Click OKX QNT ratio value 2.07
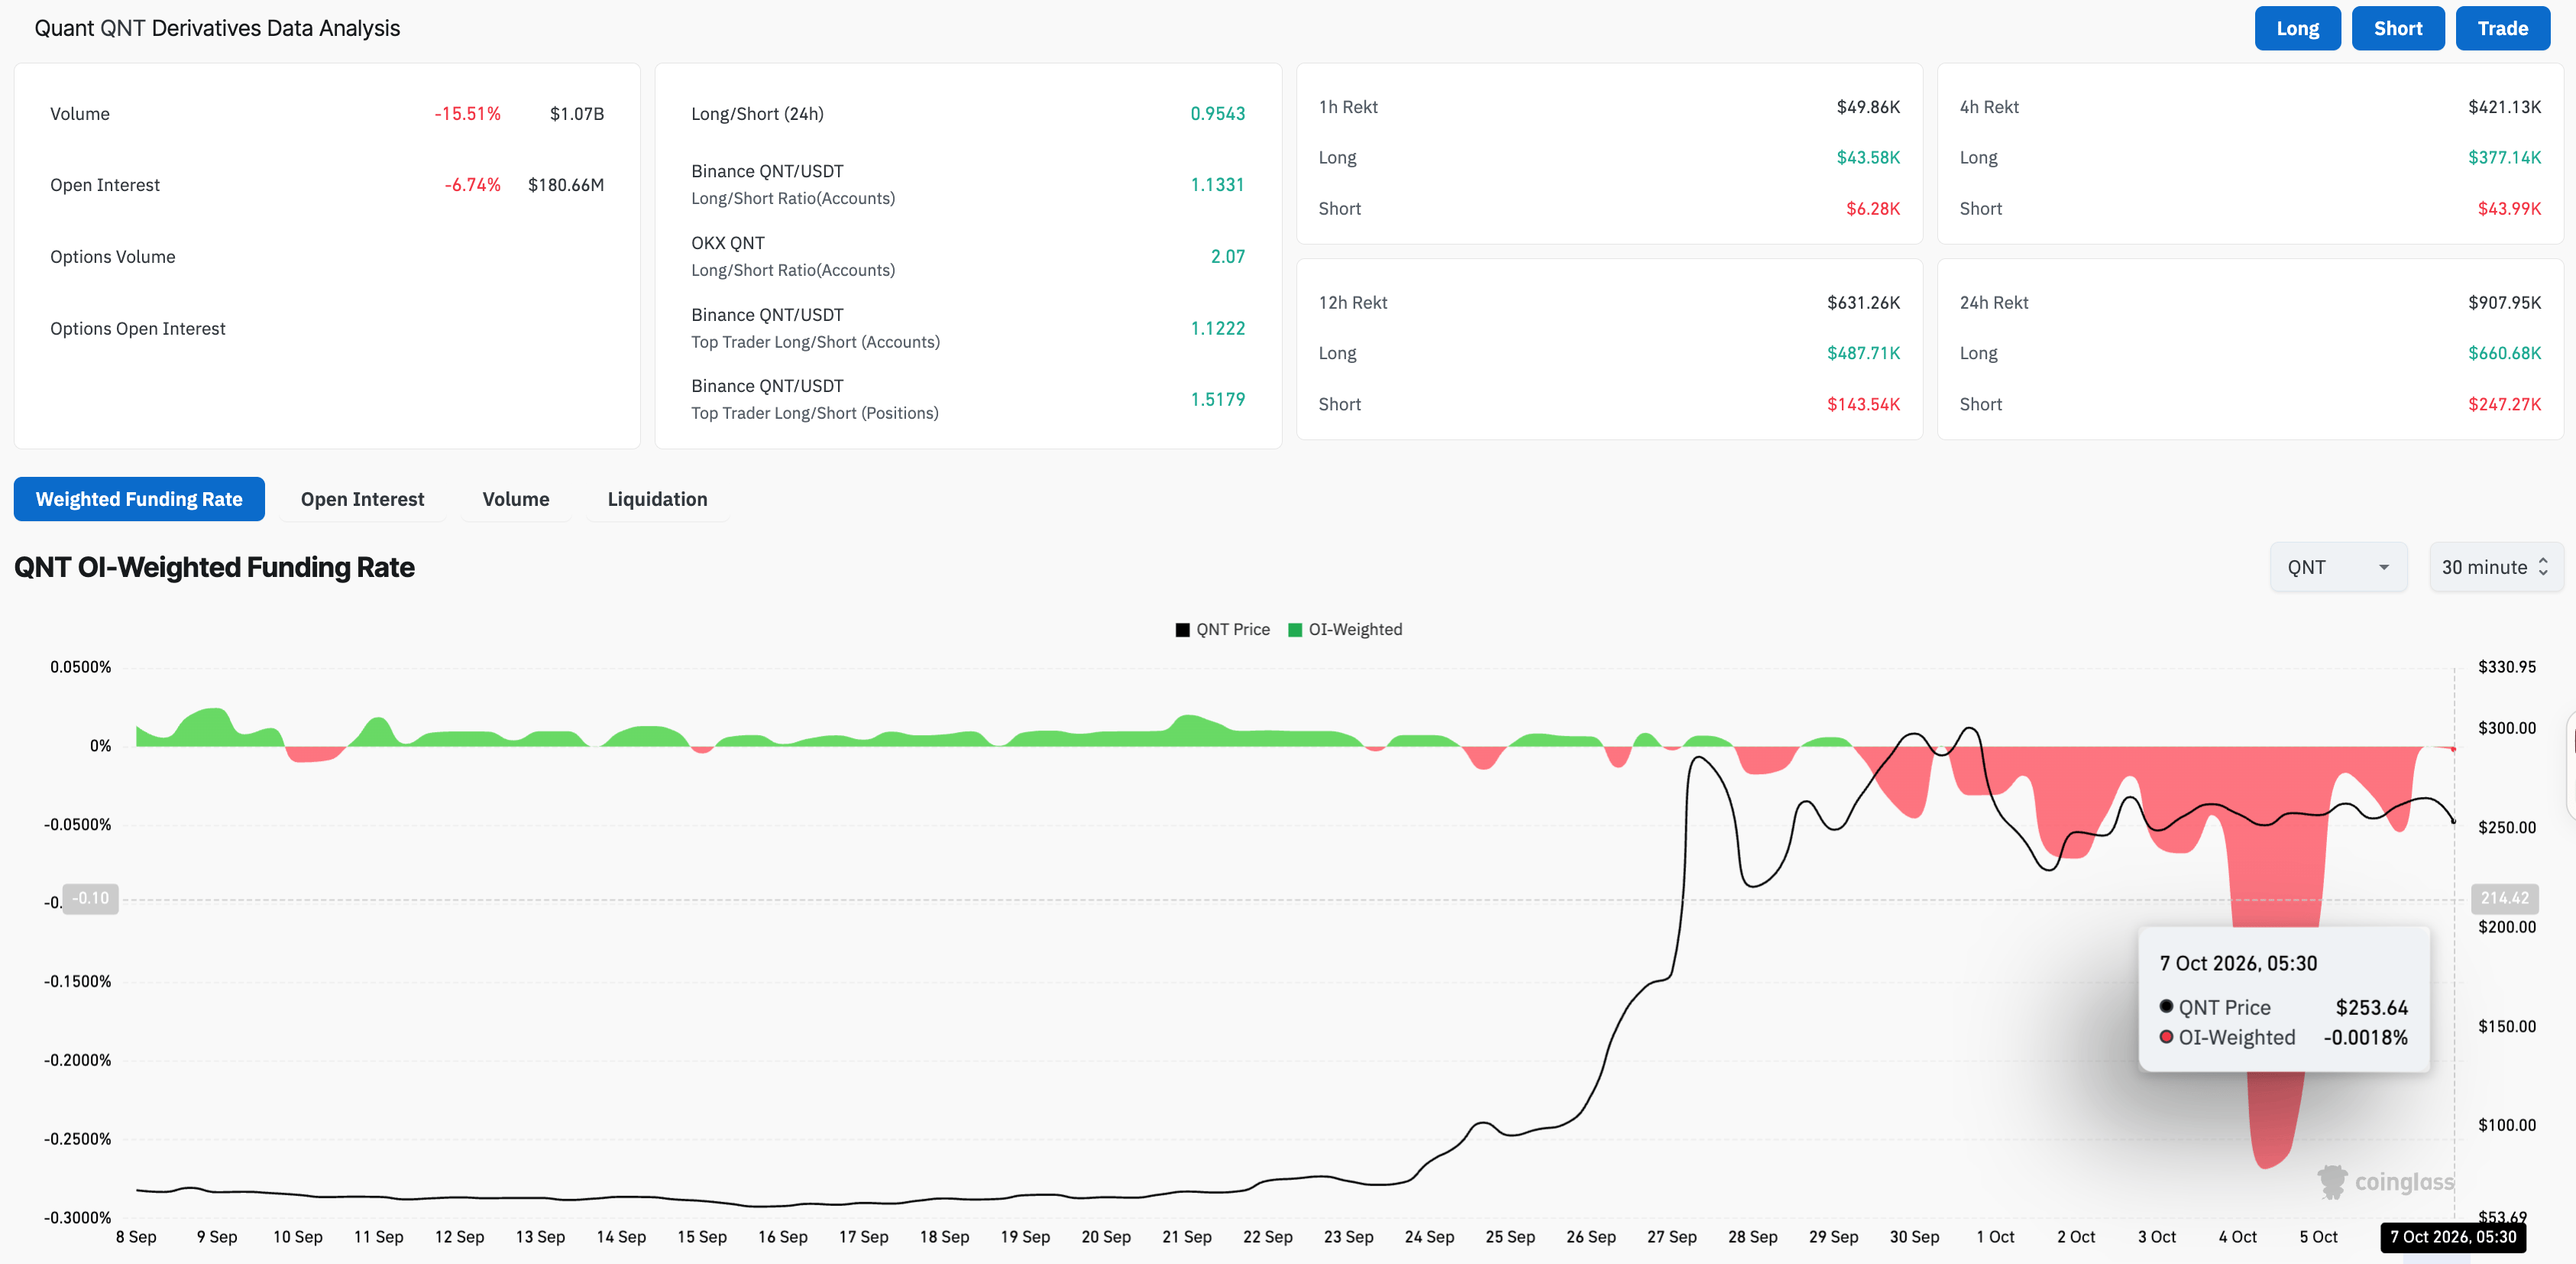2576x1264 pixels. [1228, 257]
